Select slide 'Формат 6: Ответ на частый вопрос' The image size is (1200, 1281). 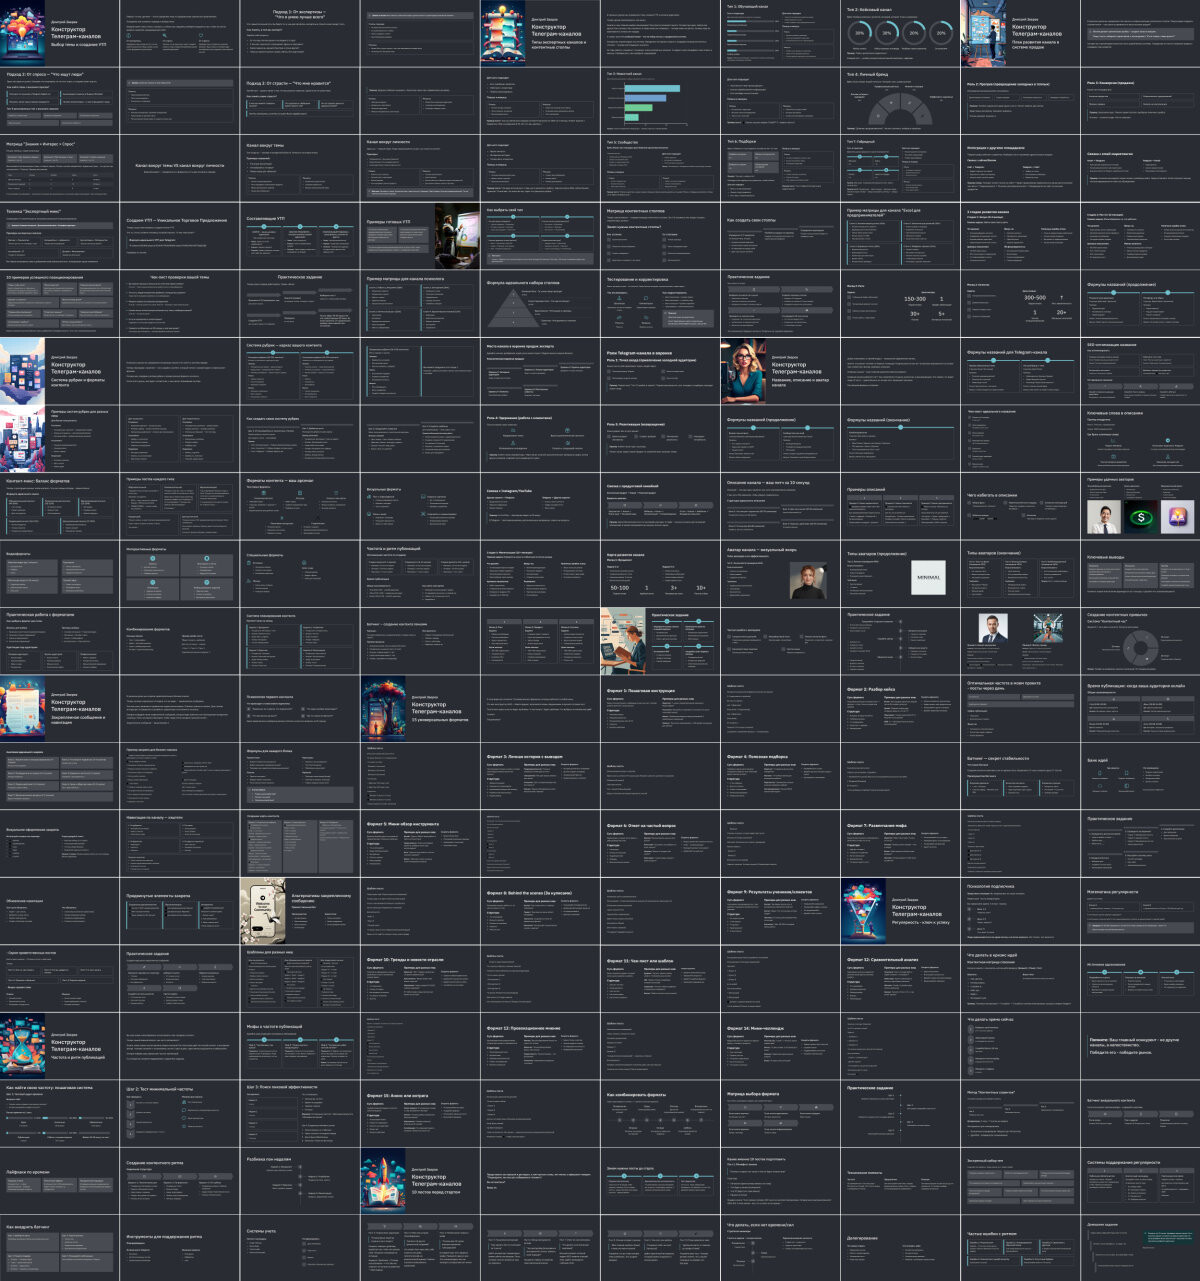click(660, 843)
